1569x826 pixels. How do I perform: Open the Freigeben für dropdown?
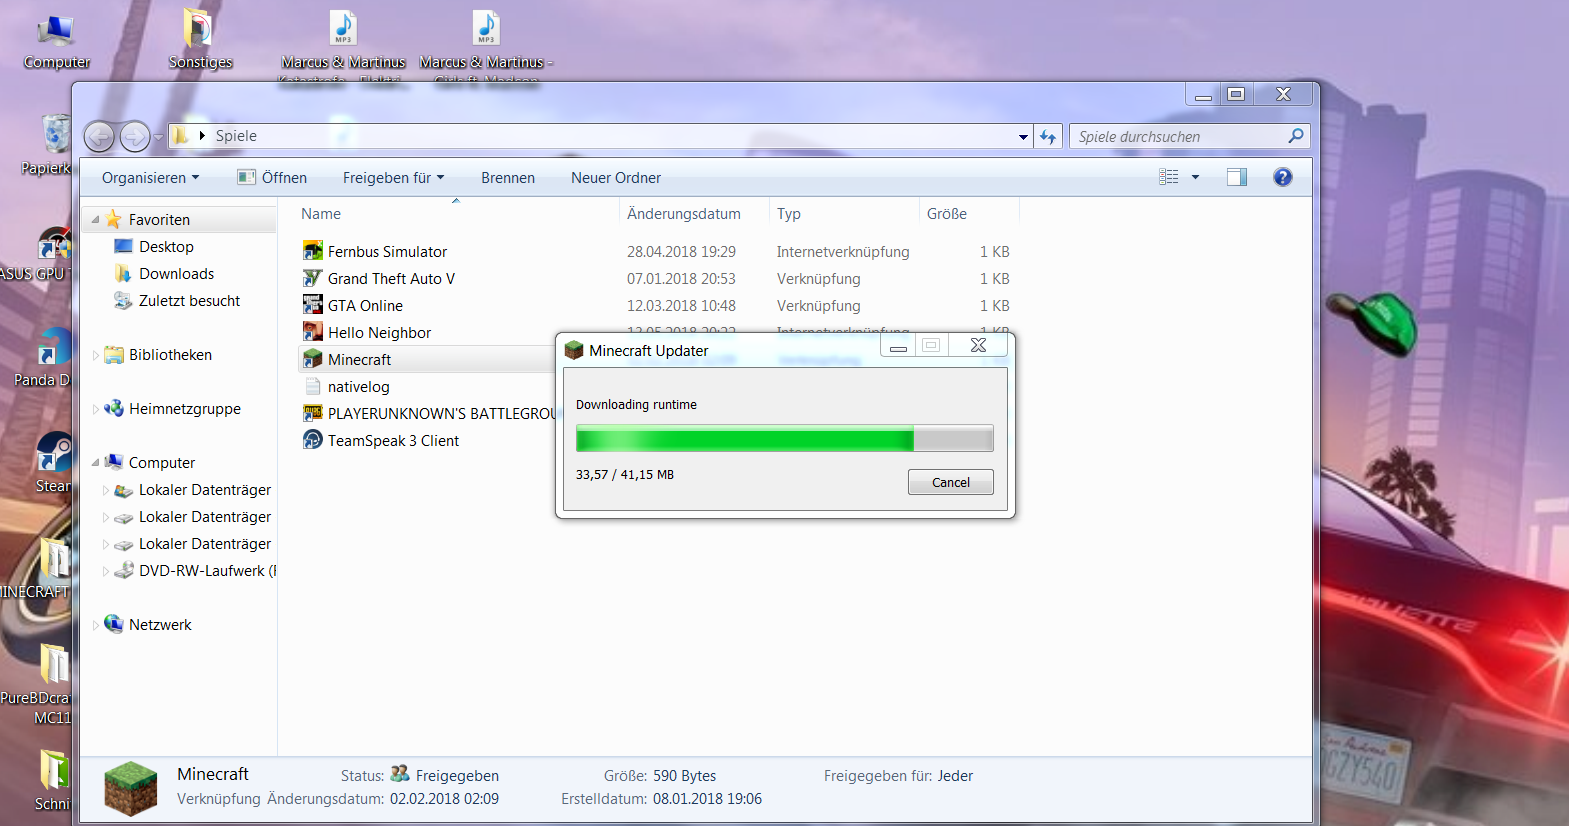click(x=393, y=178)
